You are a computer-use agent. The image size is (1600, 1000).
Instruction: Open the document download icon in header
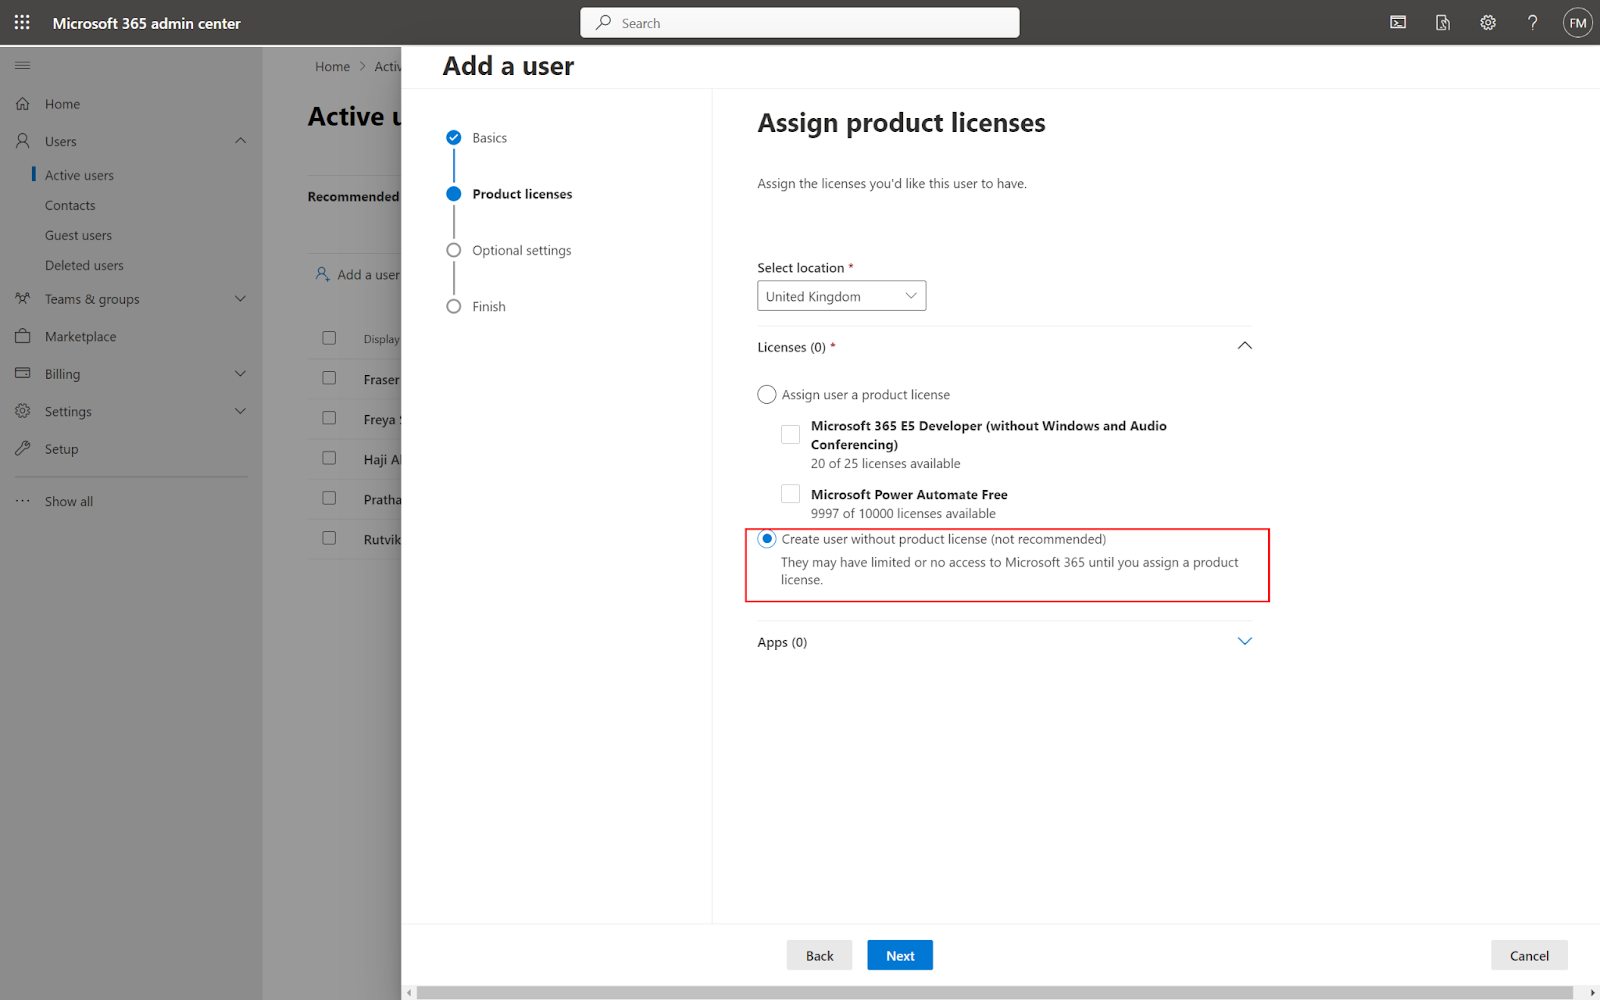[1443, 22]
